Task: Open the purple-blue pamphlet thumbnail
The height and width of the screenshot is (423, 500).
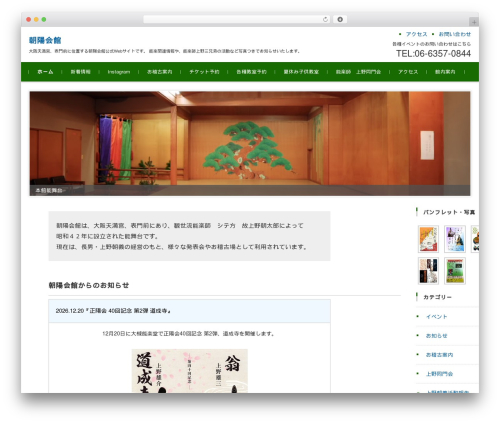Action: coord(455,239)
